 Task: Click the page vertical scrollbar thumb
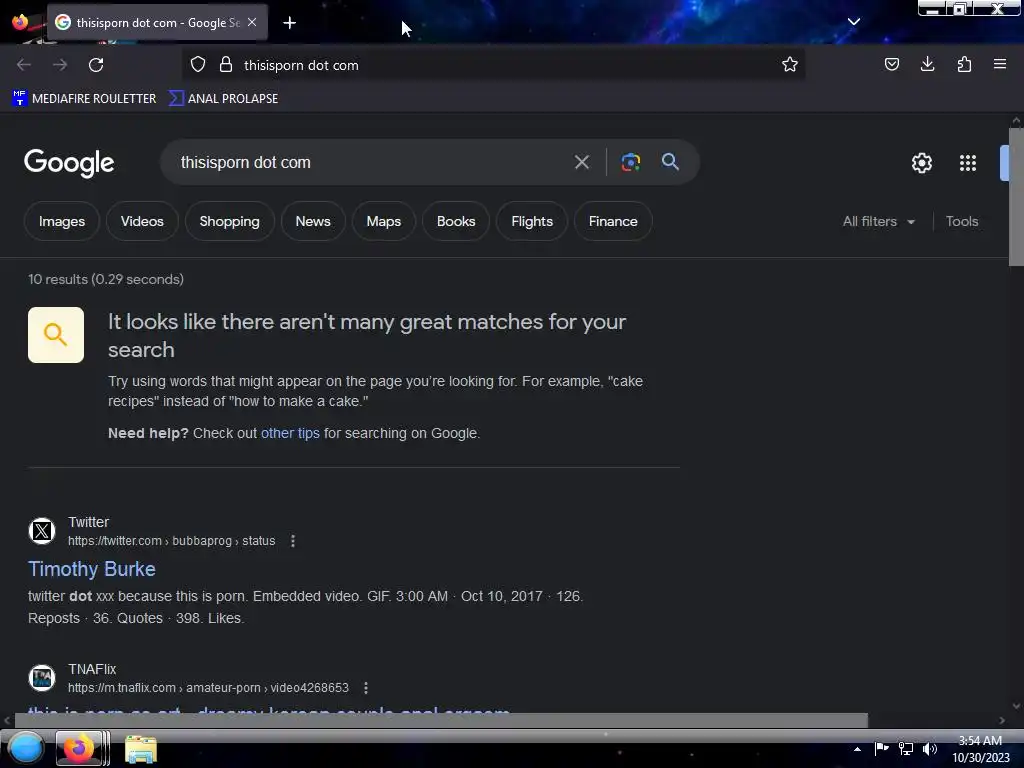1016,197
